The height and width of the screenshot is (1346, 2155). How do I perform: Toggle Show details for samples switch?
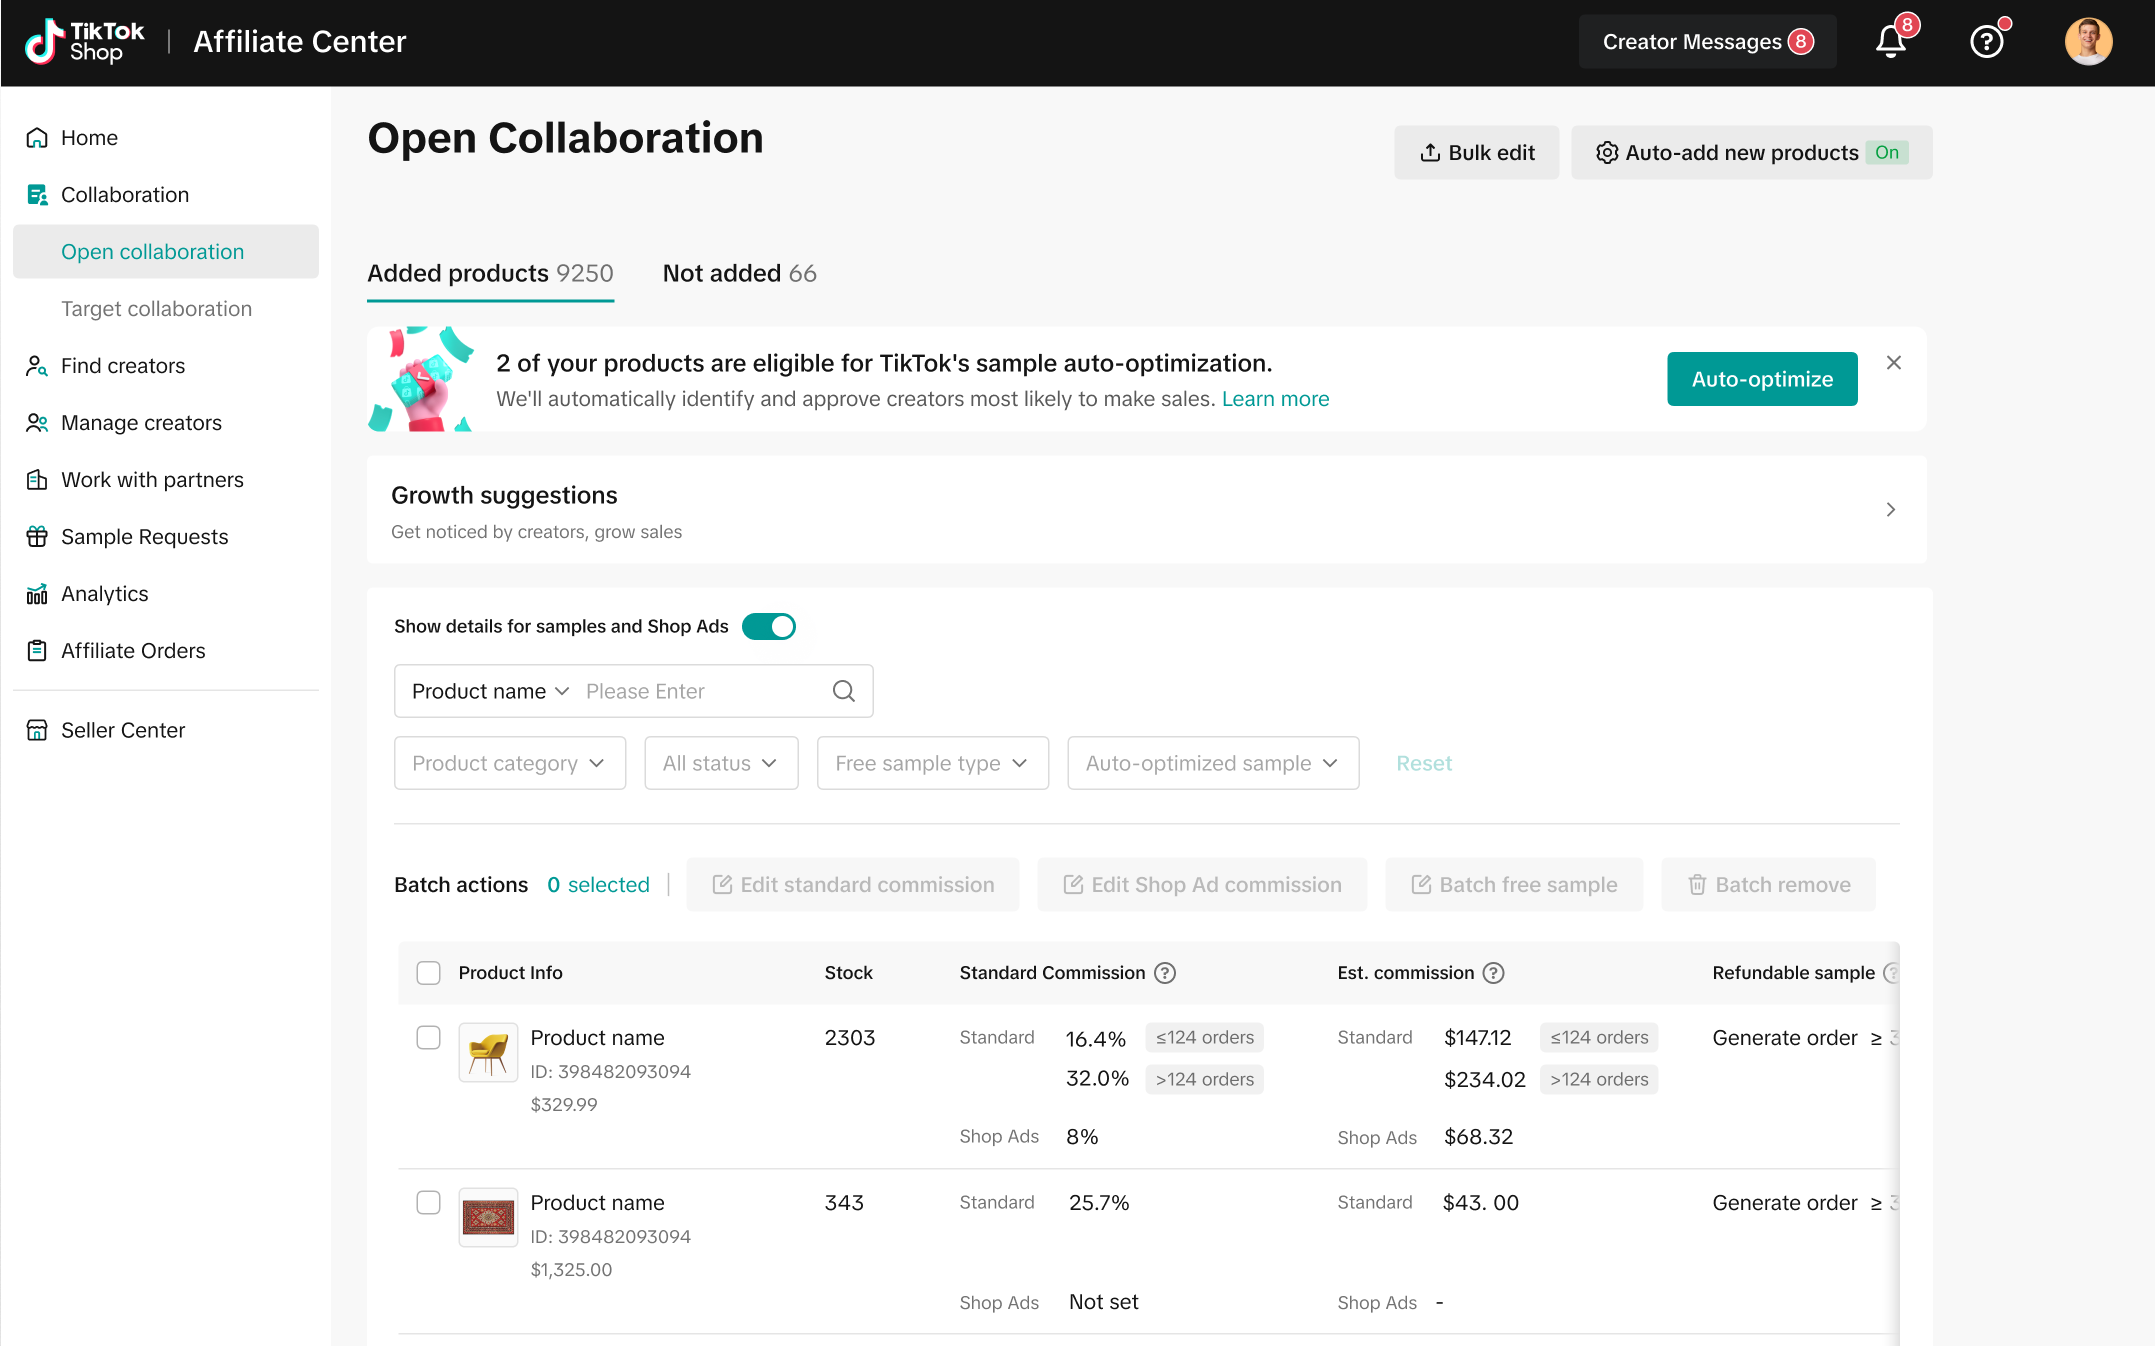pyautogui.click(x=768, y=626)
